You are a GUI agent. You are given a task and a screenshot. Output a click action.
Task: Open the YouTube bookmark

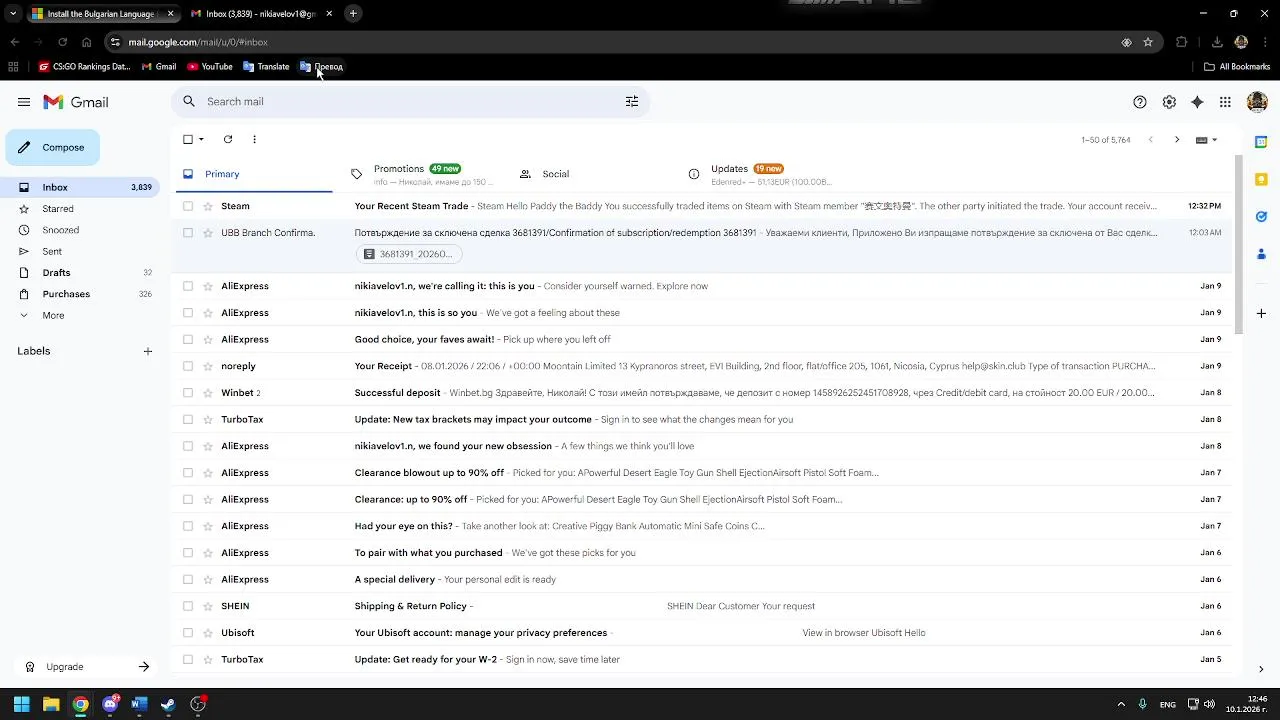209,67
